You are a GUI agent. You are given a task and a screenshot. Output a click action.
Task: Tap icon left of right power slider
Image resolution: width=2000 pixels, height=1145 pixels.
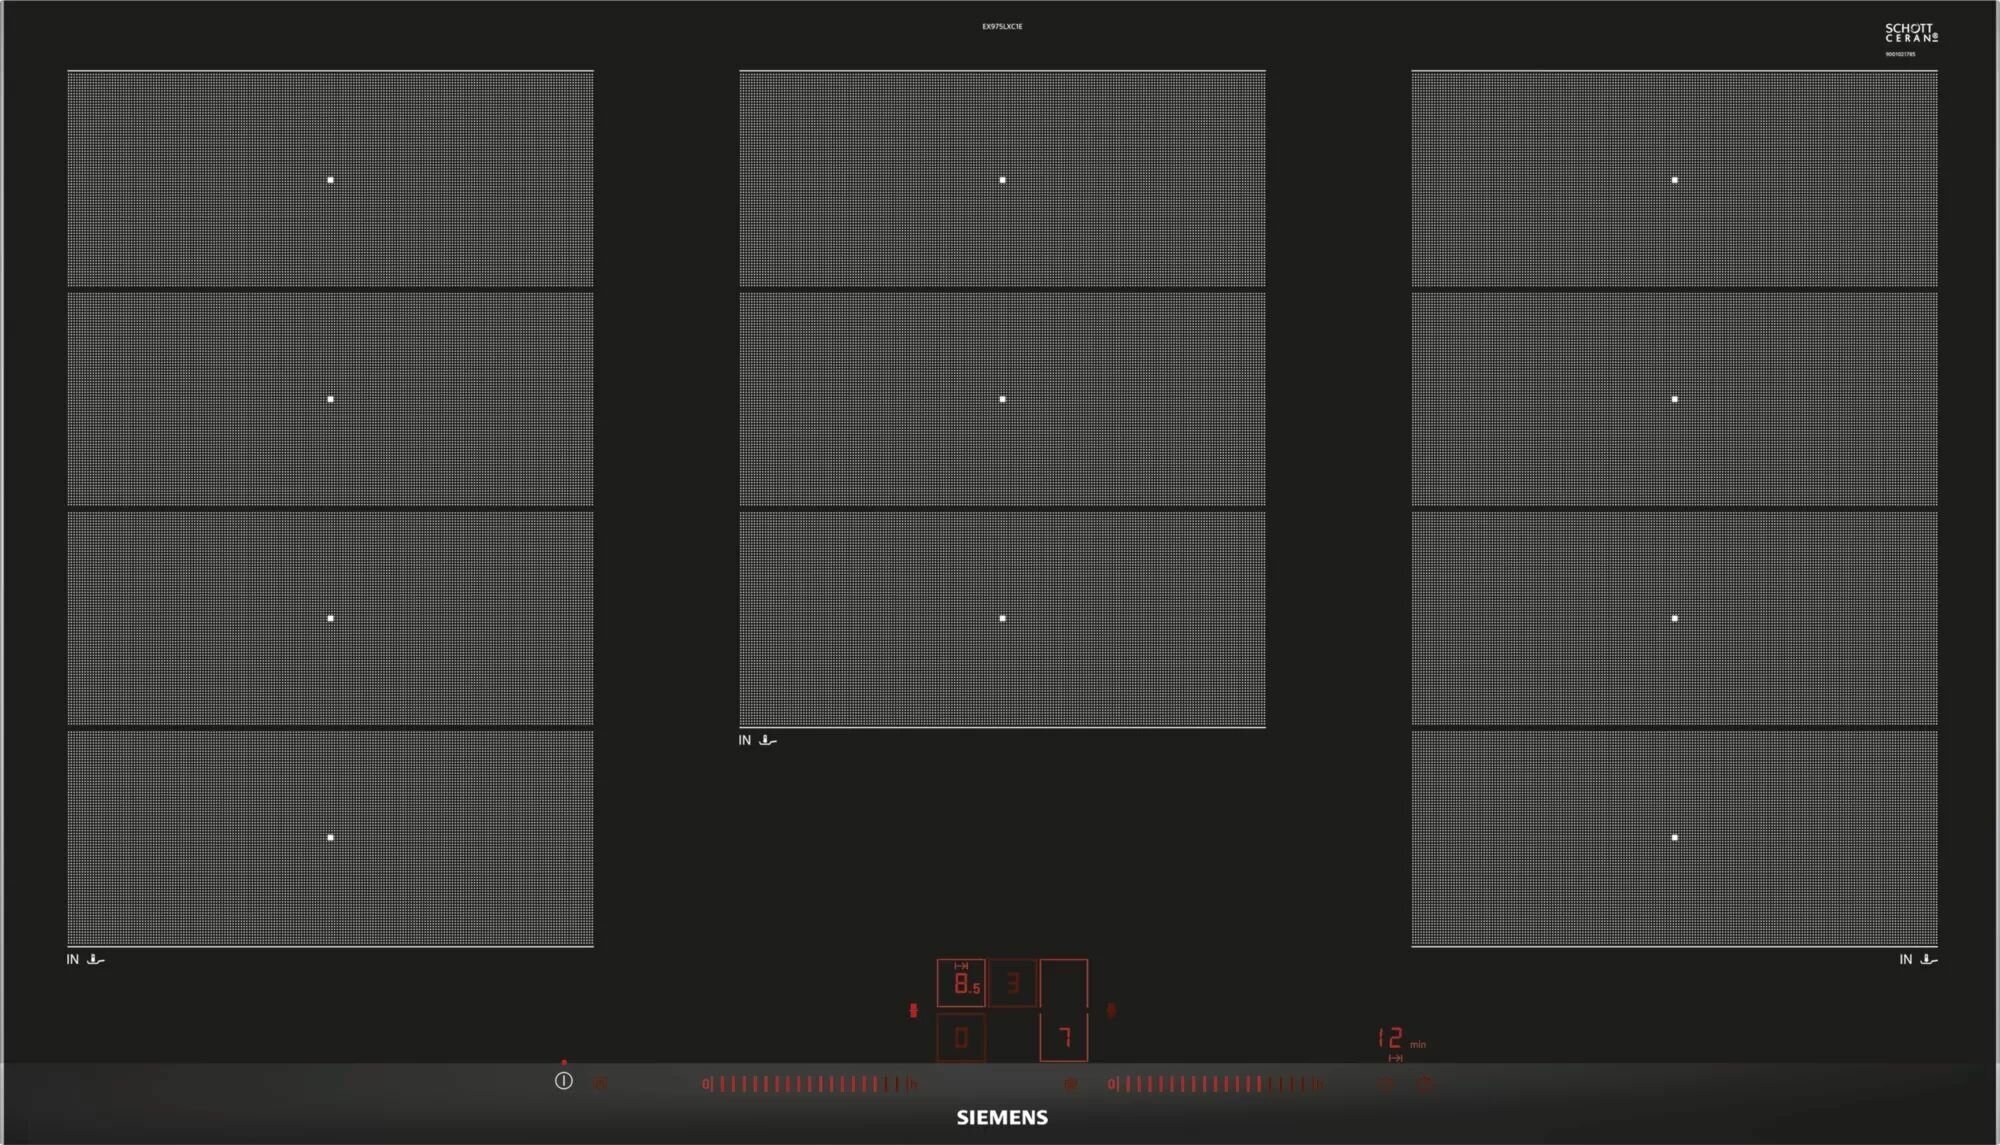click(x=1071, y=1083)
